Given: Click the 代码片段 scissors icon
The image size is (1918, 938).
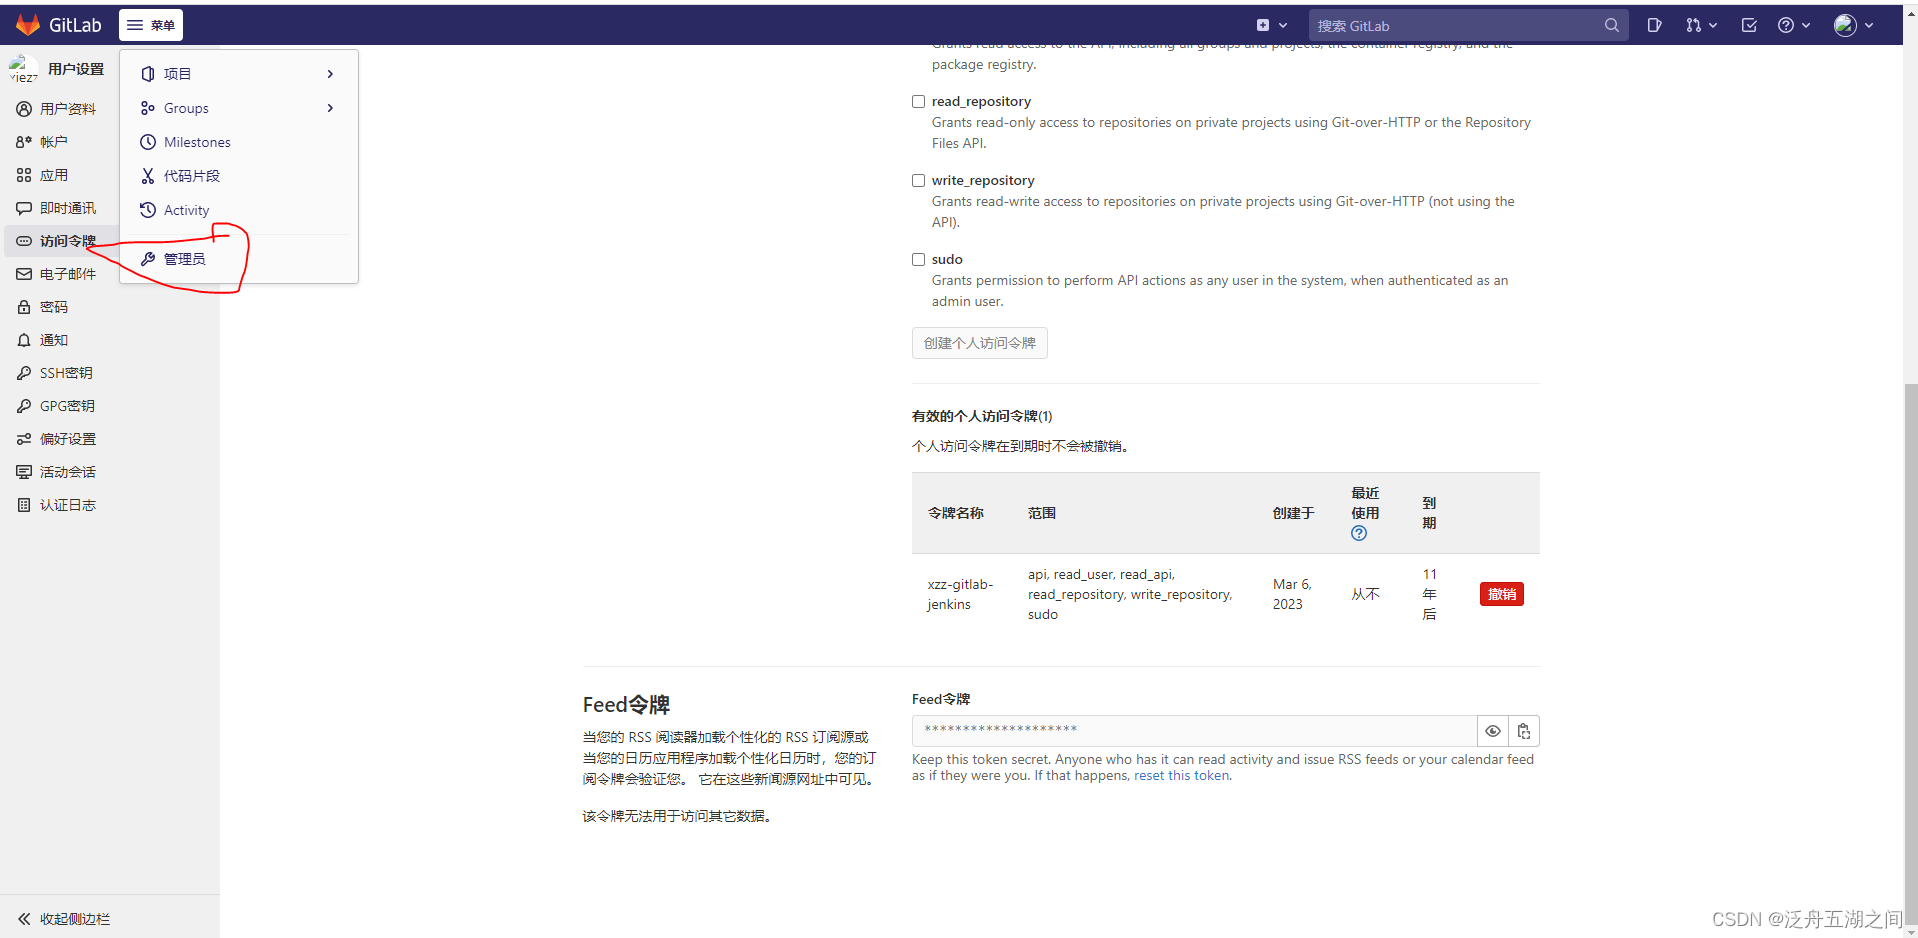Looking at the screenshot, I should click(x=148, y=176).
